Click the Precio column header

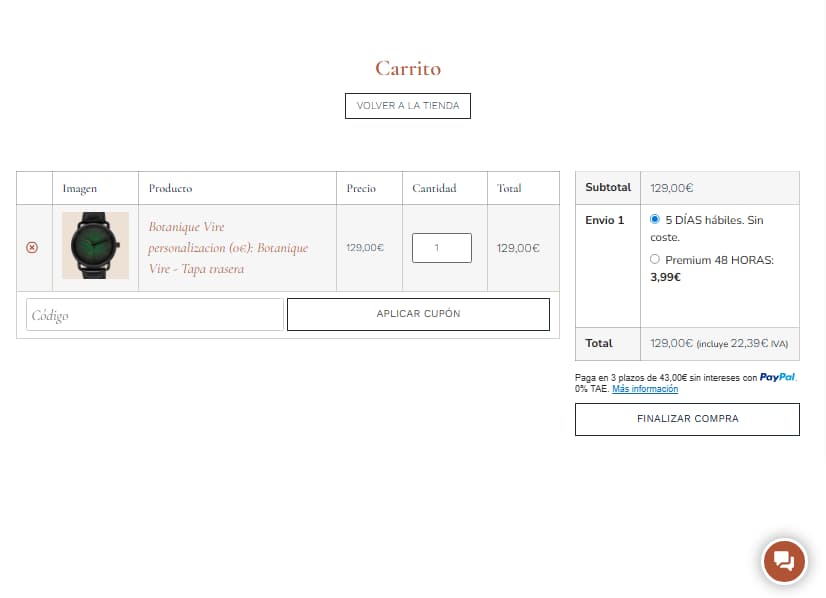pos(361,188)
